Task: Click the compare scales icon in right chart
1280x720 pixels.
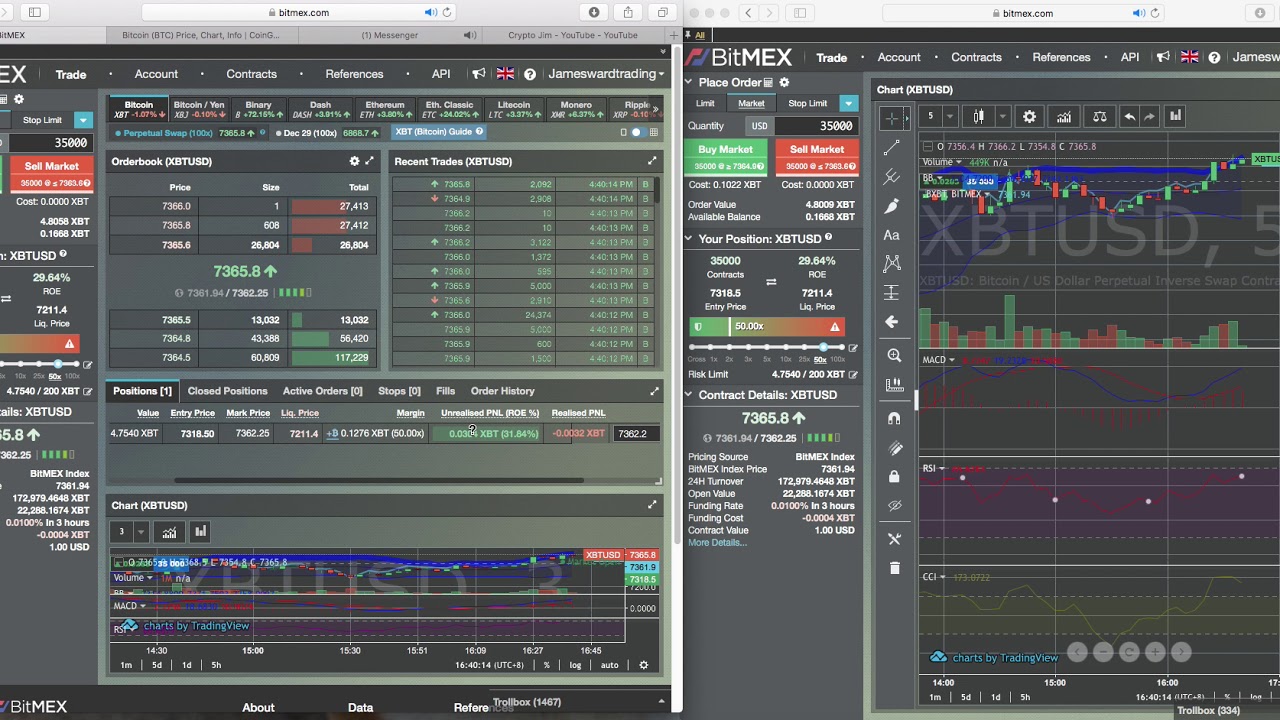Action: click(1099, 117)
